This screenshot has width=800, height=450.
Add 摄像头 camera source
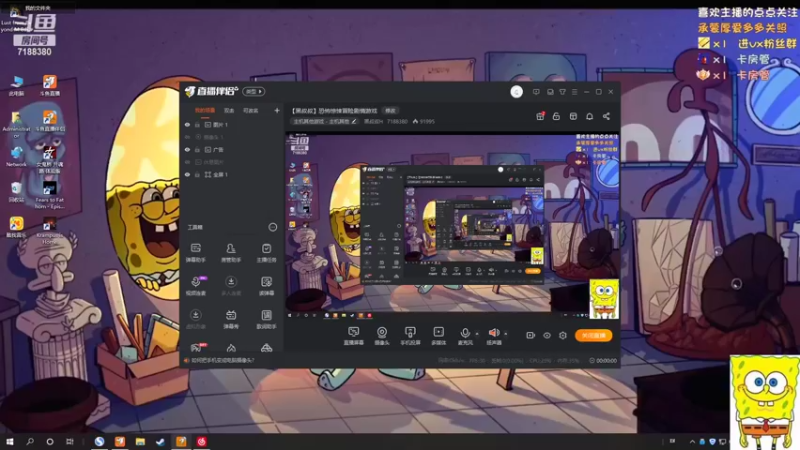coord(382,336)
